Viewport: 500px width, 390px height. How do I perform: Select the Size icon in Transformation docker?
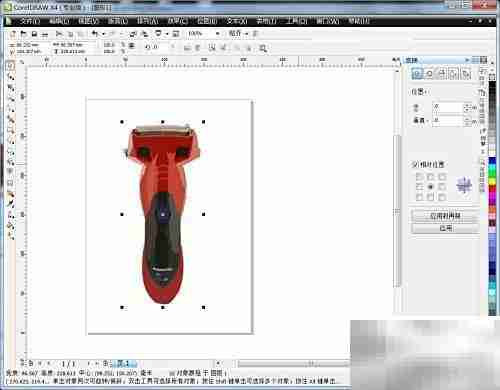click(x=454, y=74)
